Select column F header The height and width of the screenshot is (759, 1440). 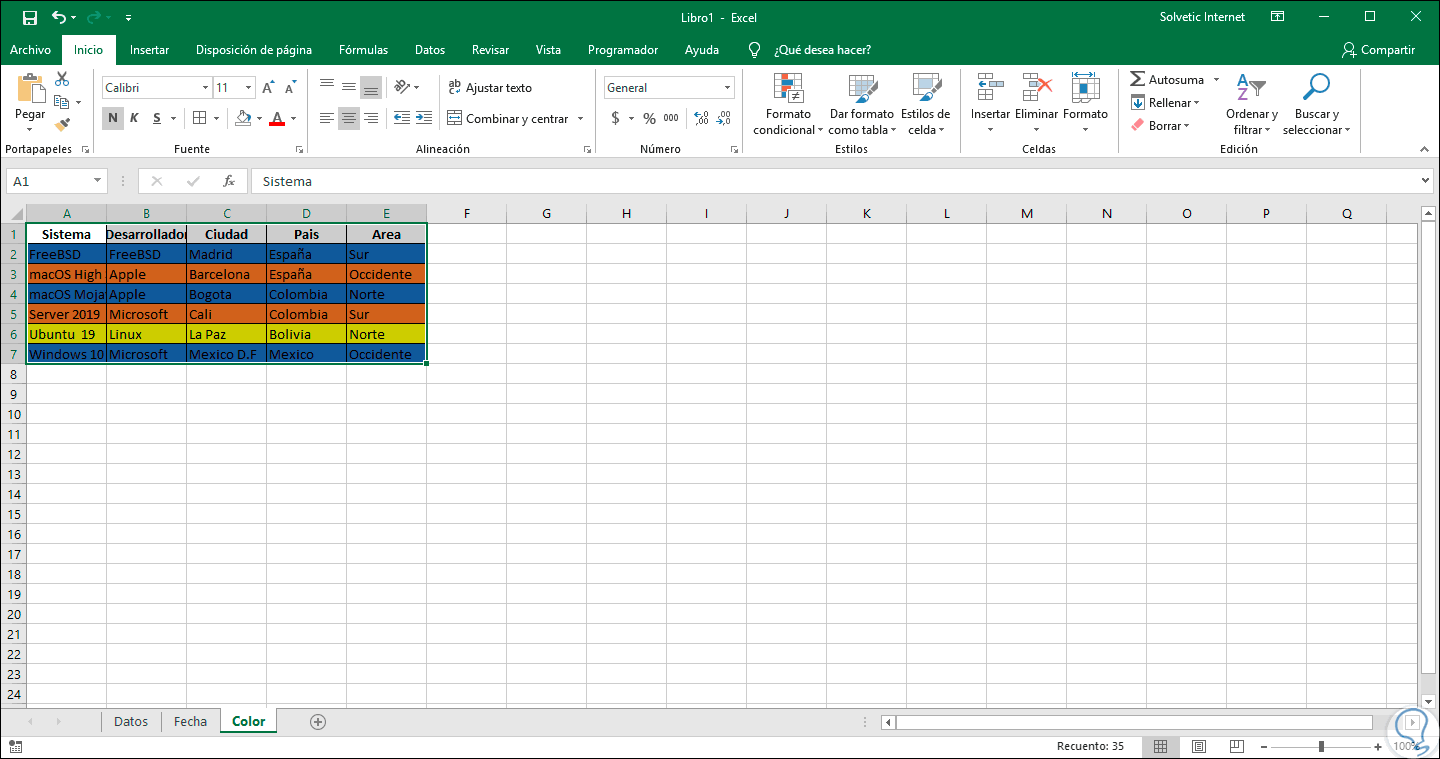pos(466,213)
